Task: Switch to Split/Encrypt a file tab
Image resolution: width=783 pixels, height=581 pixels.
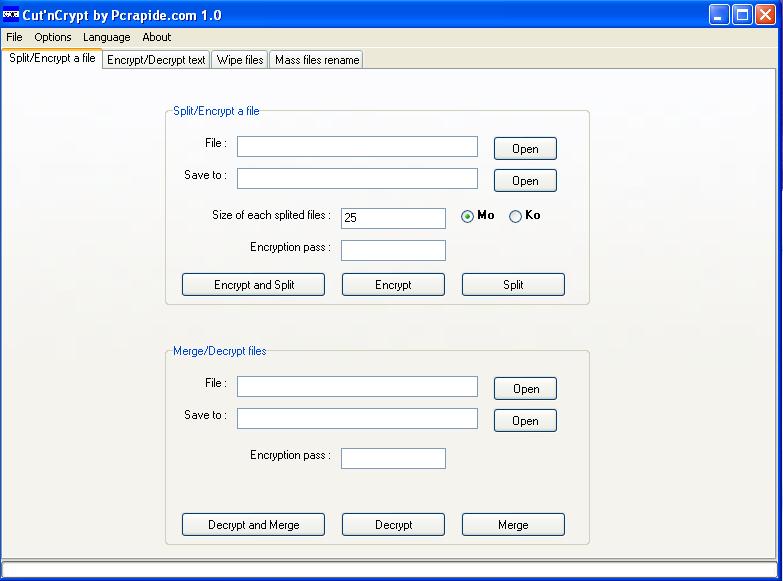Action: 52,58
